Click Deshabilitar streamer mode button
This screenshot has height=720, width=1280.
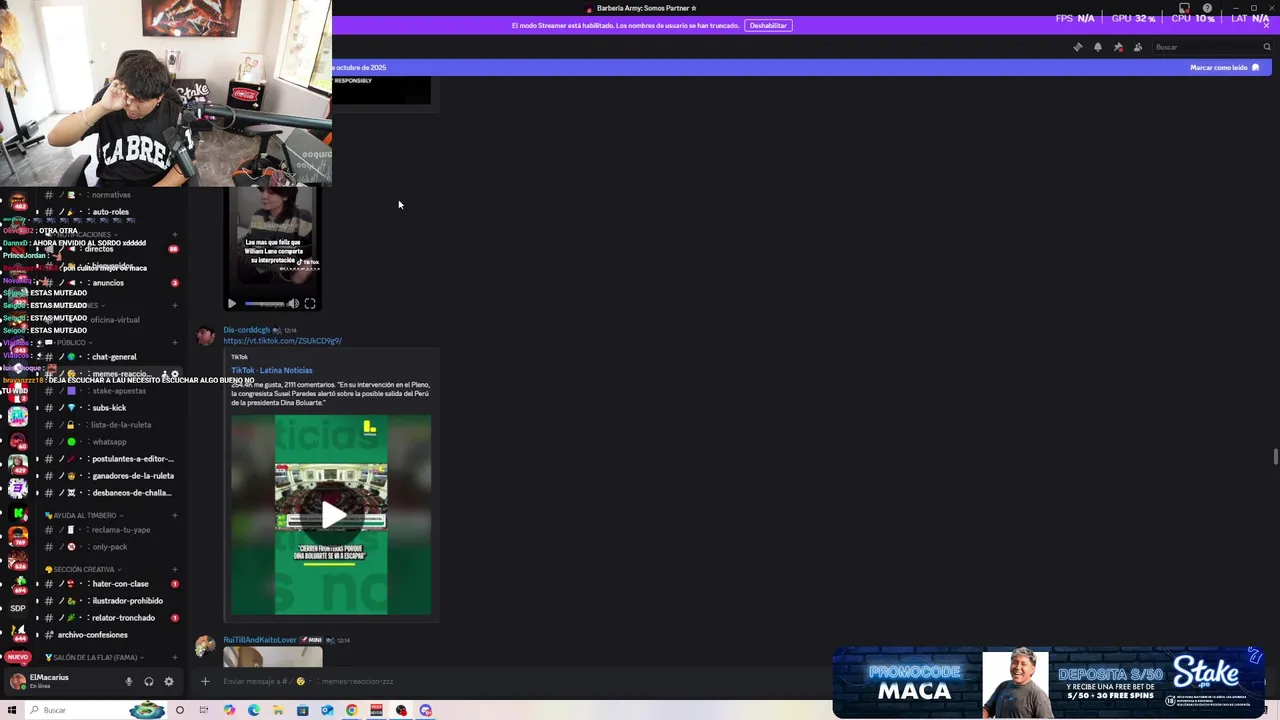point(768,25)
